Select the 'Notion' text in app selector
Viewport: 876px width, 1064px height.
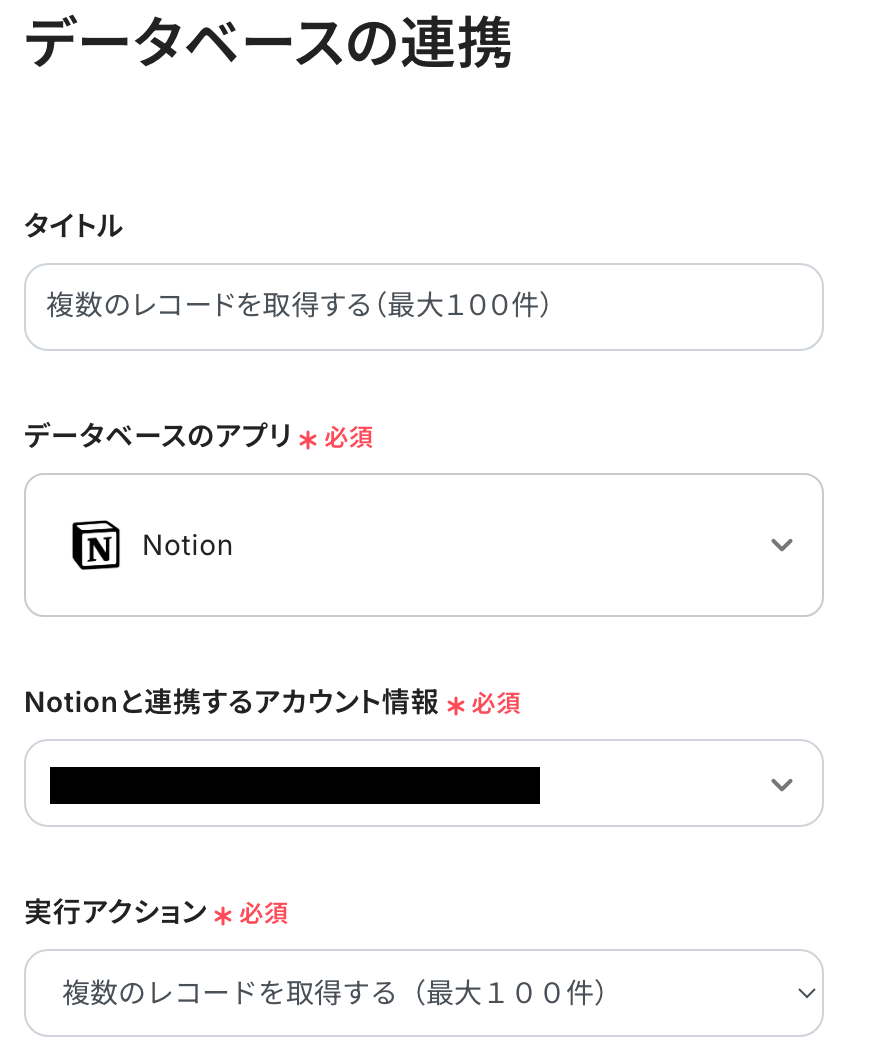pyautogui.click(x=188, y=545)
